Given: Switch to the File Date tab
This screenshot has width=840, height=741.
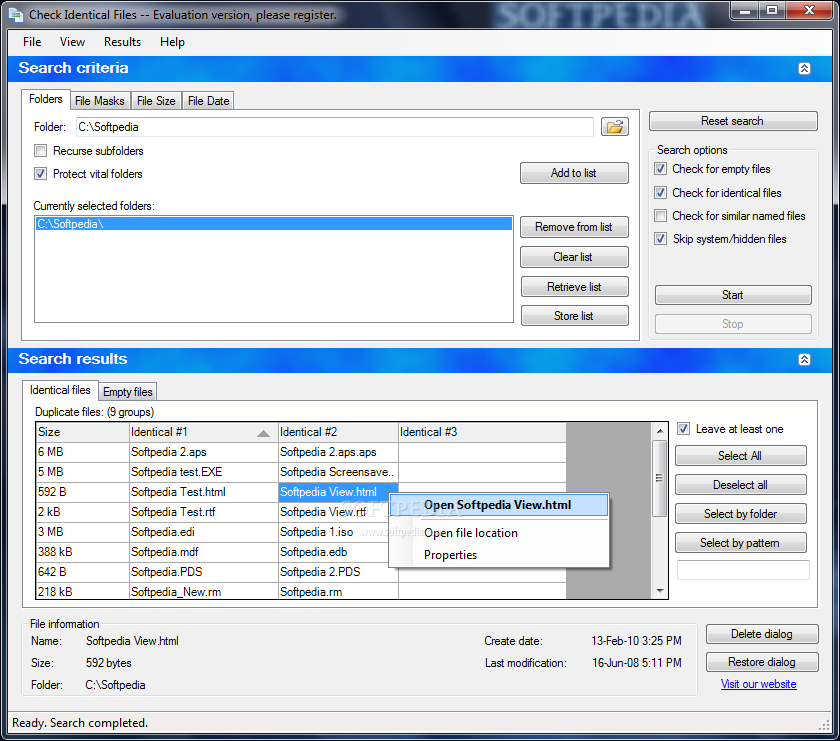Looking at the screenshot, I should point(208,101).
